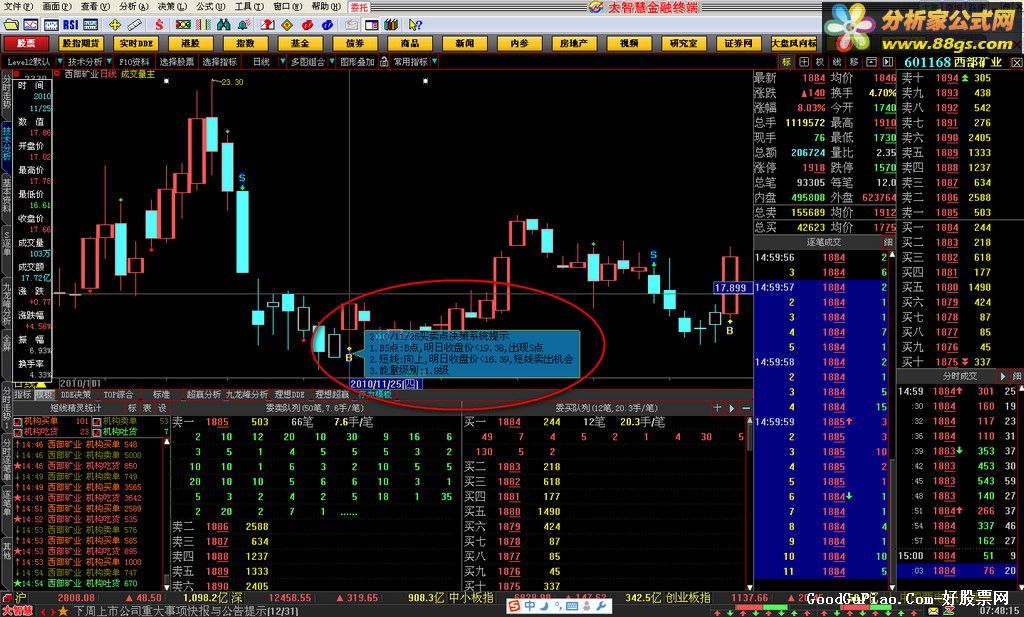Screen dimensions: 1024x617
Task: Click the 港股 button
Action: pos(191,44)
